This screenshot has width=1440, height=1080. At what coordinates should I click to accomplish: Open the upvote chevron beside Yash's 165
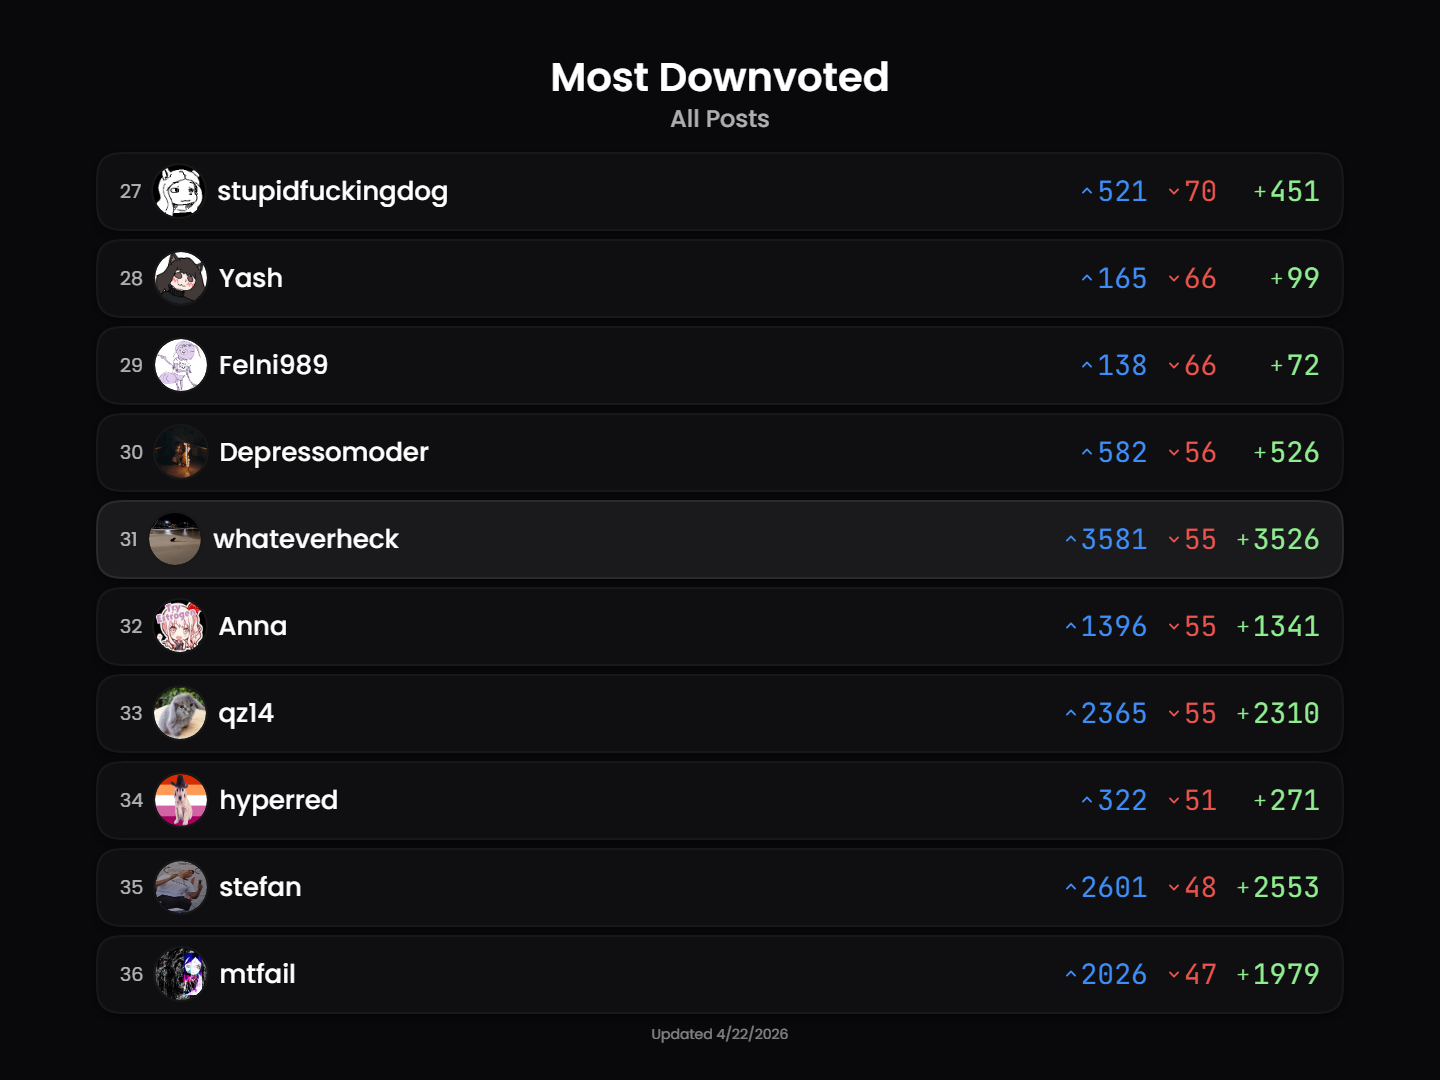click(1085, 279)
